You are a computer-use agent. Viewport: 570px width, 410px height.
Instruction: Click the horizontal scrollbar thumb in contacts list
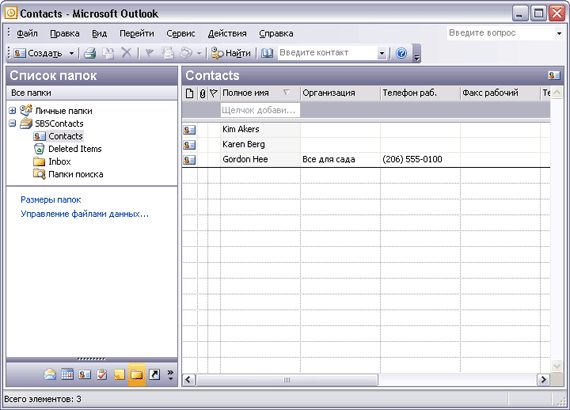[x=287, y=380]
